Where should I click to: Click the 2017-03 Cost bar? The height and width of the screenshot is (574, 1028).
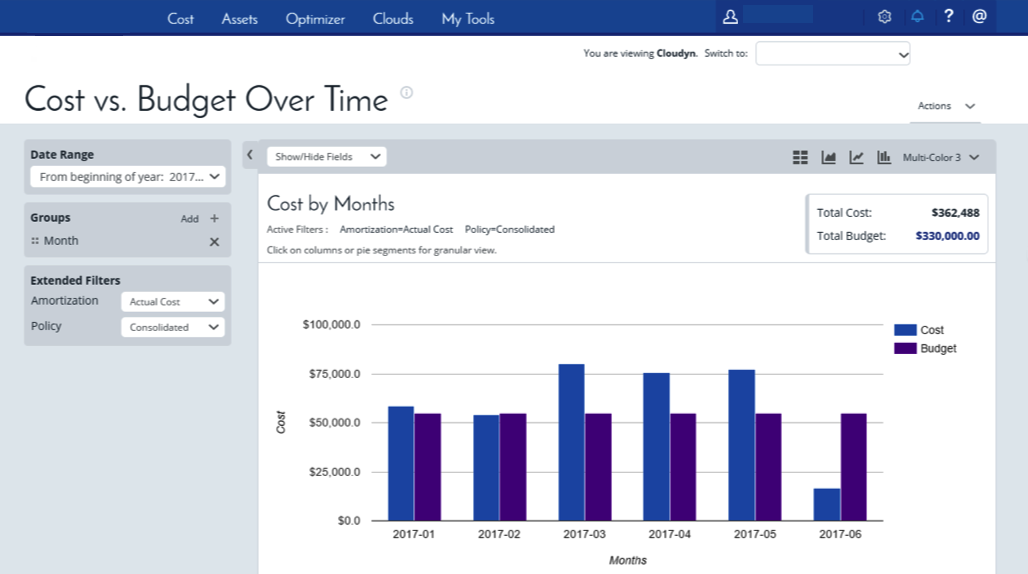pos(571,442)
